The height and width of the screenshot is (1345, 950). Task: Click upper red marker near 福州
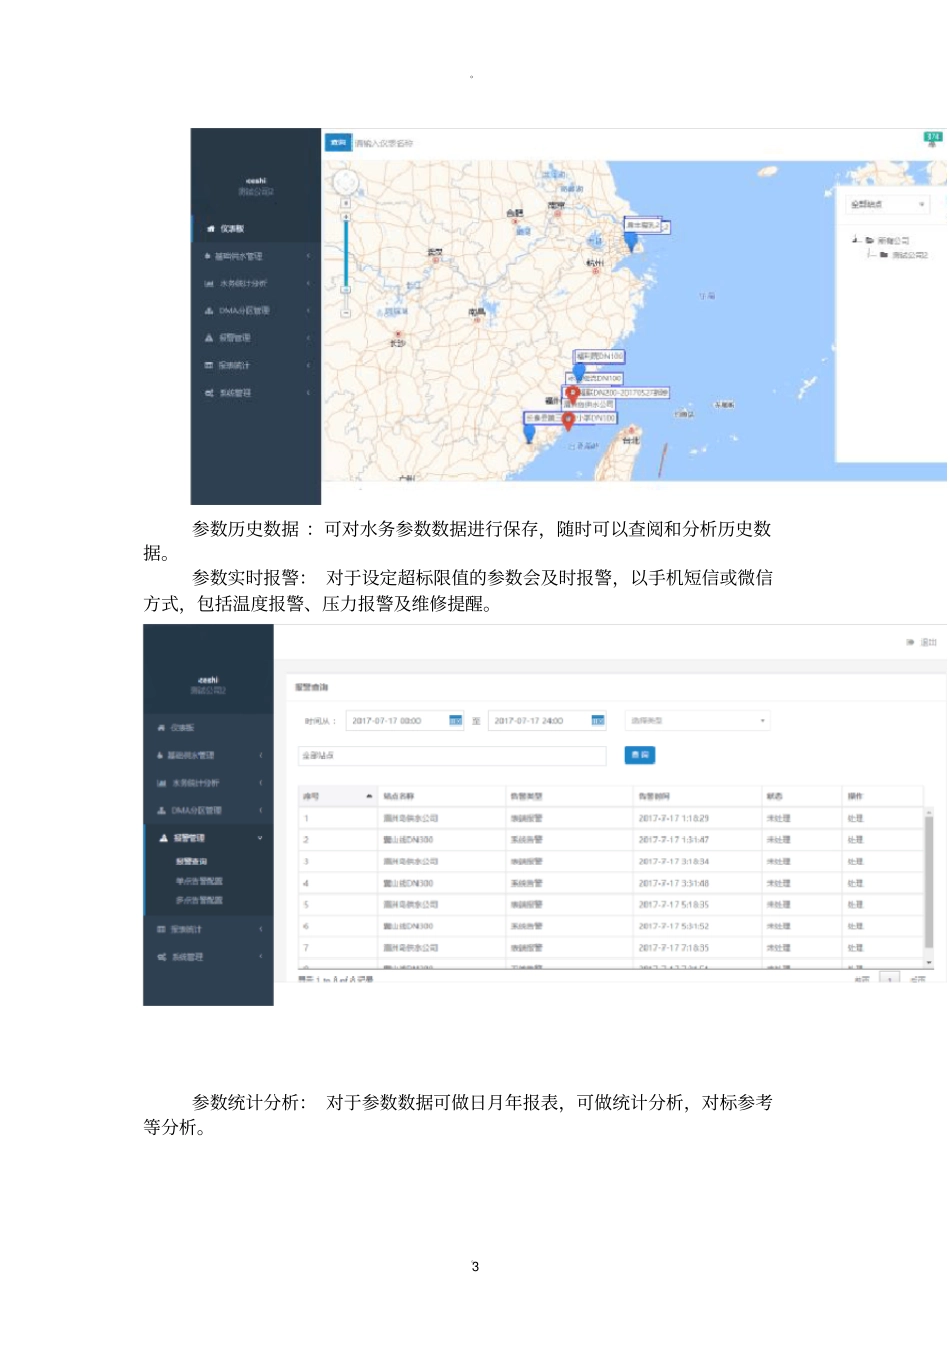coord(573,395)
